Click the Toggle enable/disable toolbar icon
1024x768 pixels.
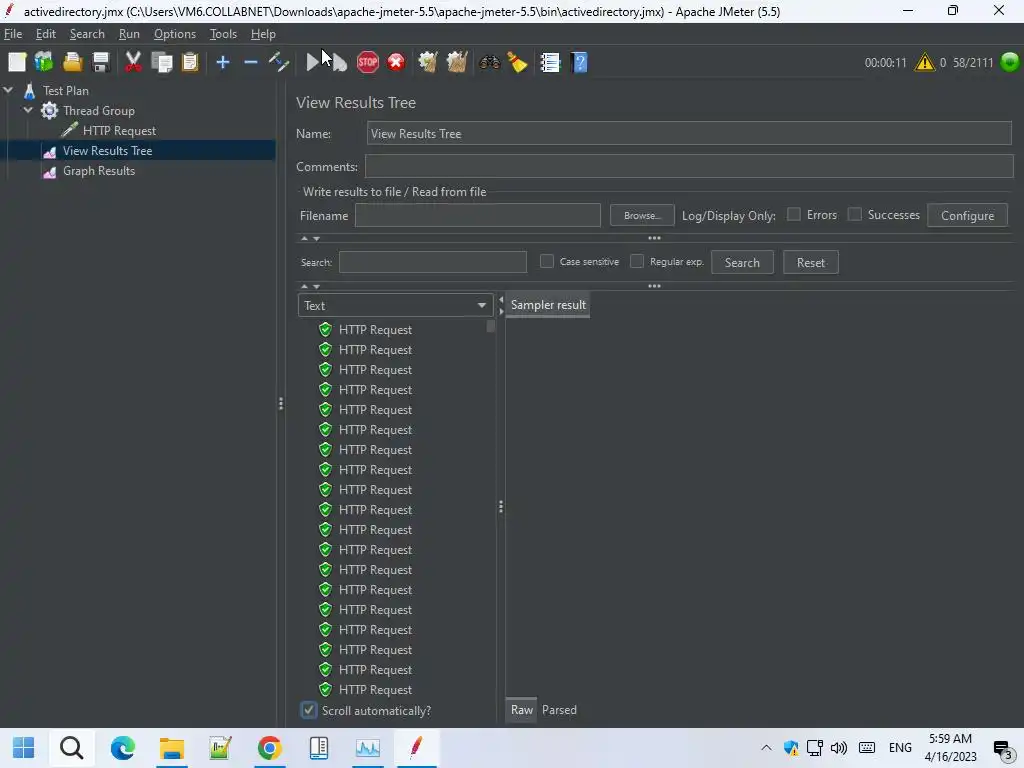click(279, 62)
